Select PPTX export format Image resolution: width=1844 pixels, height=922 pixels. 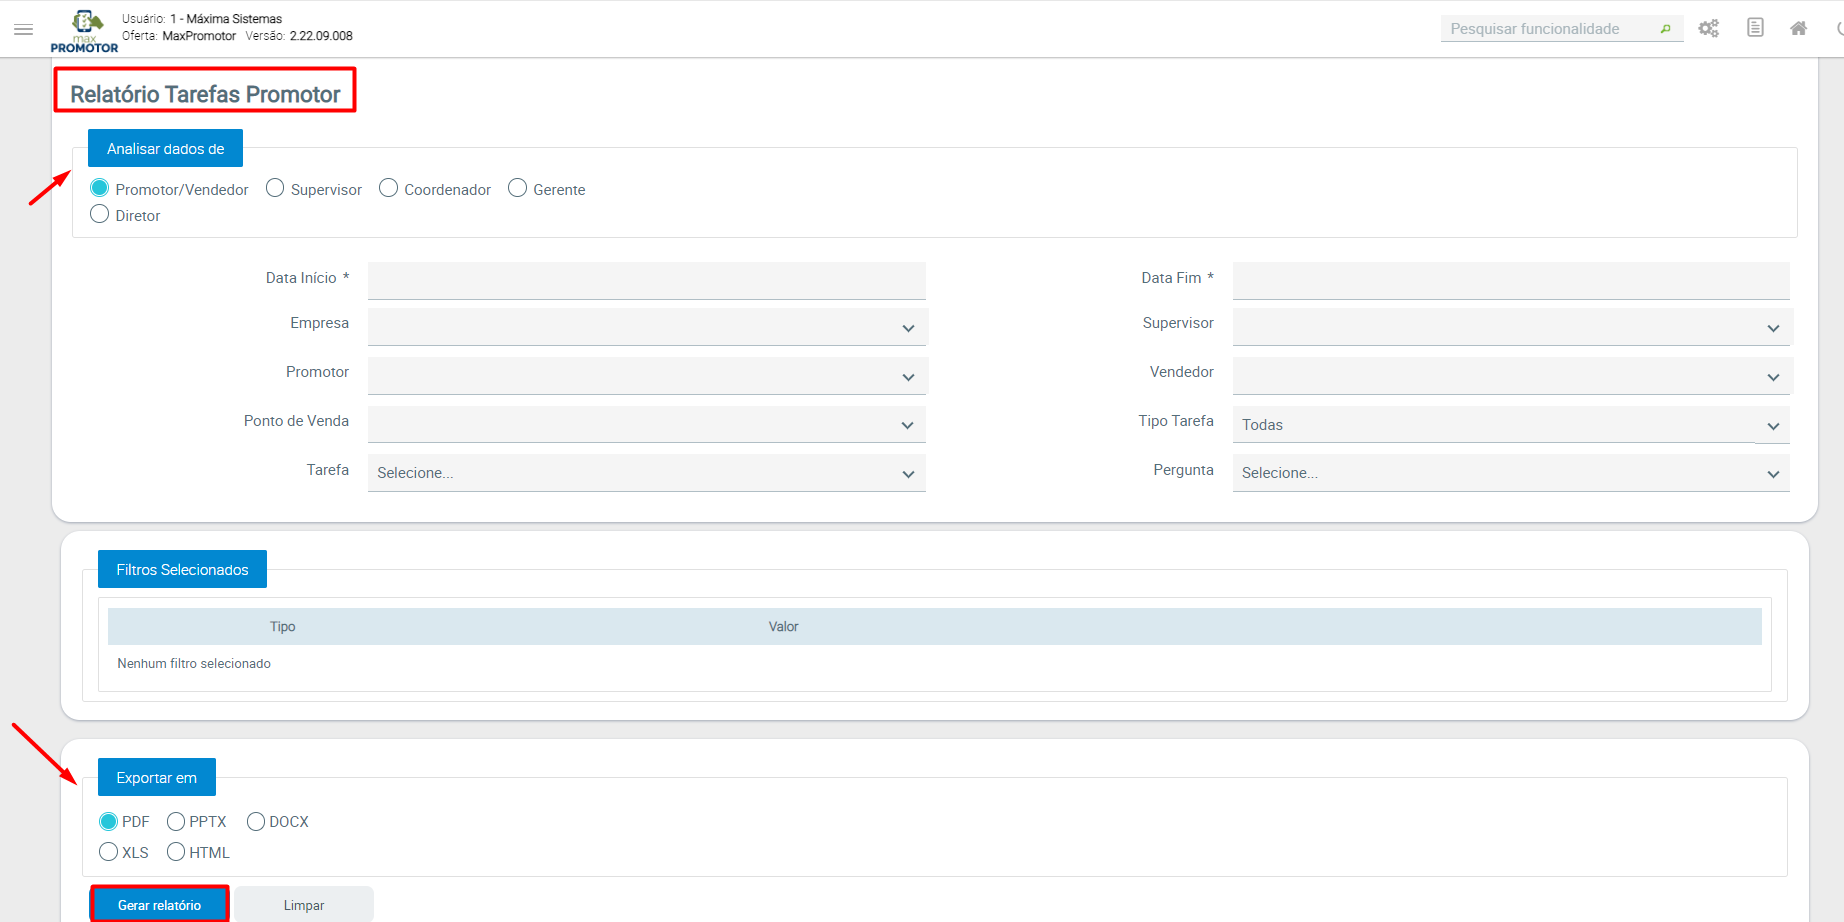coord(176,821)
